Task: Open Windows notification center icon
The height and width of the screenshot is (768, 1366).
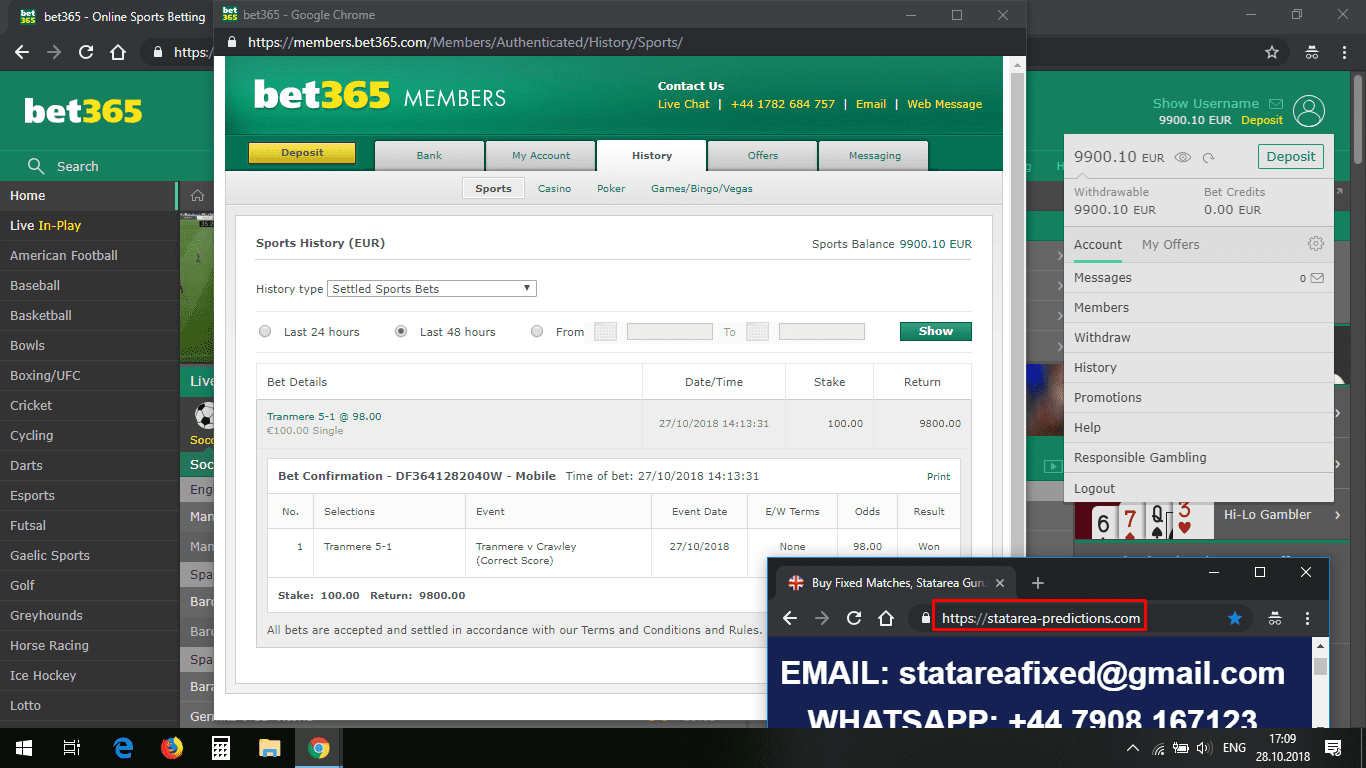Action: (x=1333, y=748)
